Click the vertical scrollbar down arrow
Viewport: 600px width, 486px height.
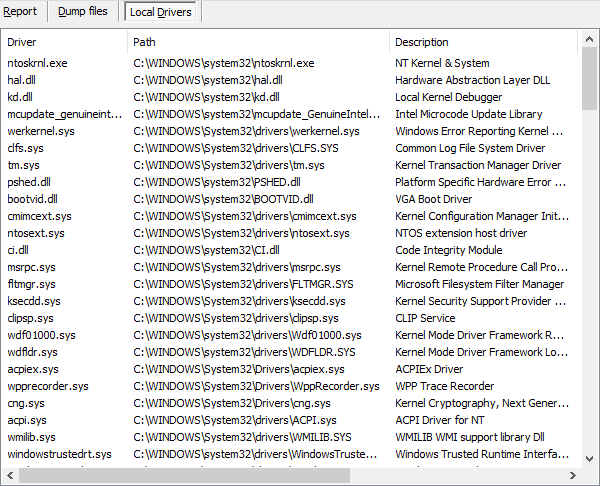[x=589, y=458]
